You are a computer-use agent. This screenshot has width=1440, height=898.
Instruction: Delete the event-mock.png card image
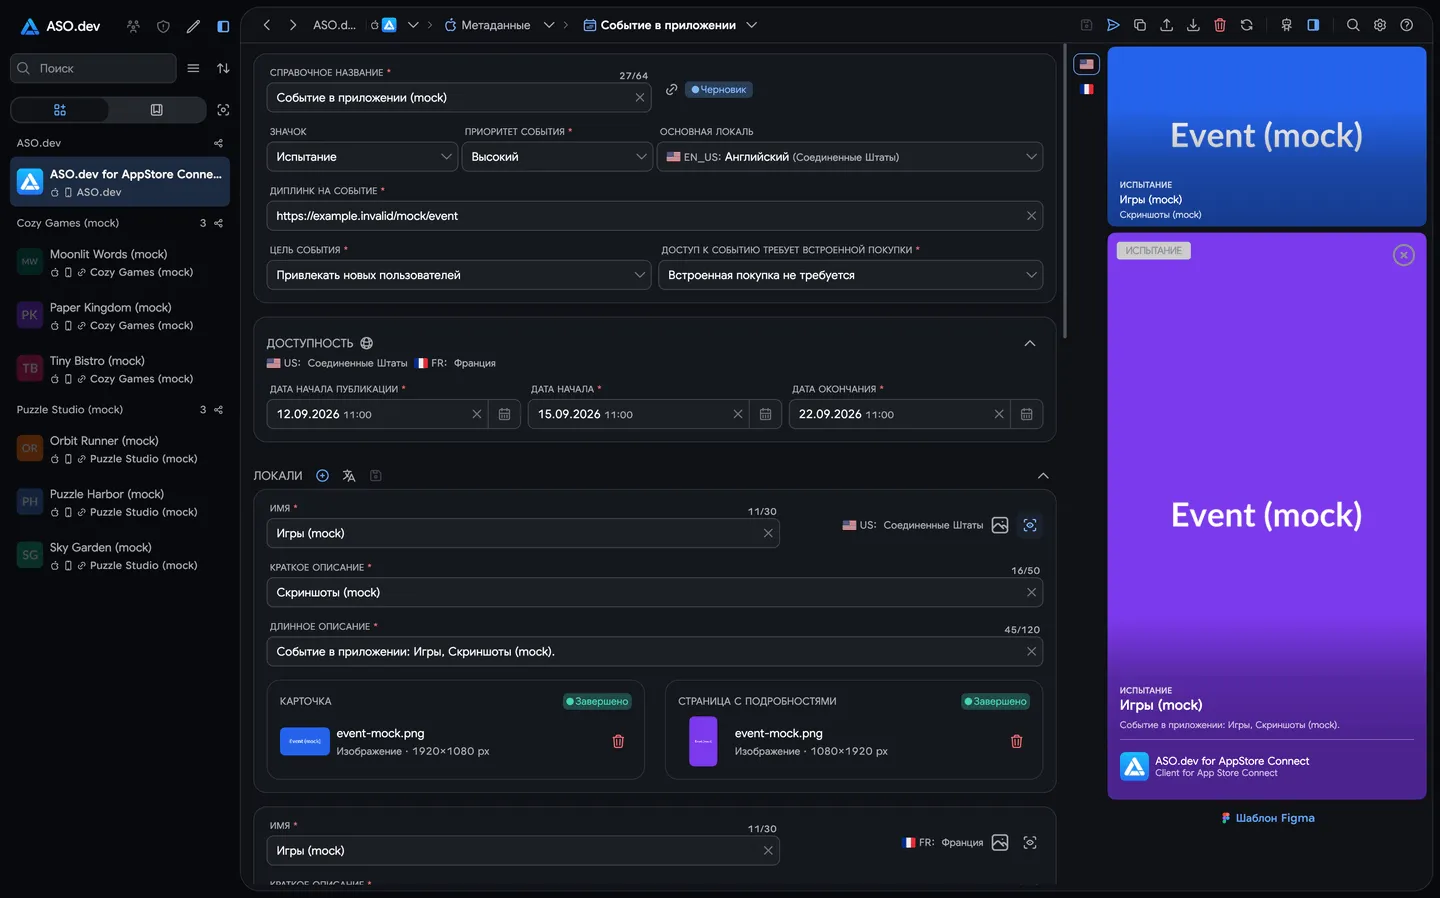618,742
